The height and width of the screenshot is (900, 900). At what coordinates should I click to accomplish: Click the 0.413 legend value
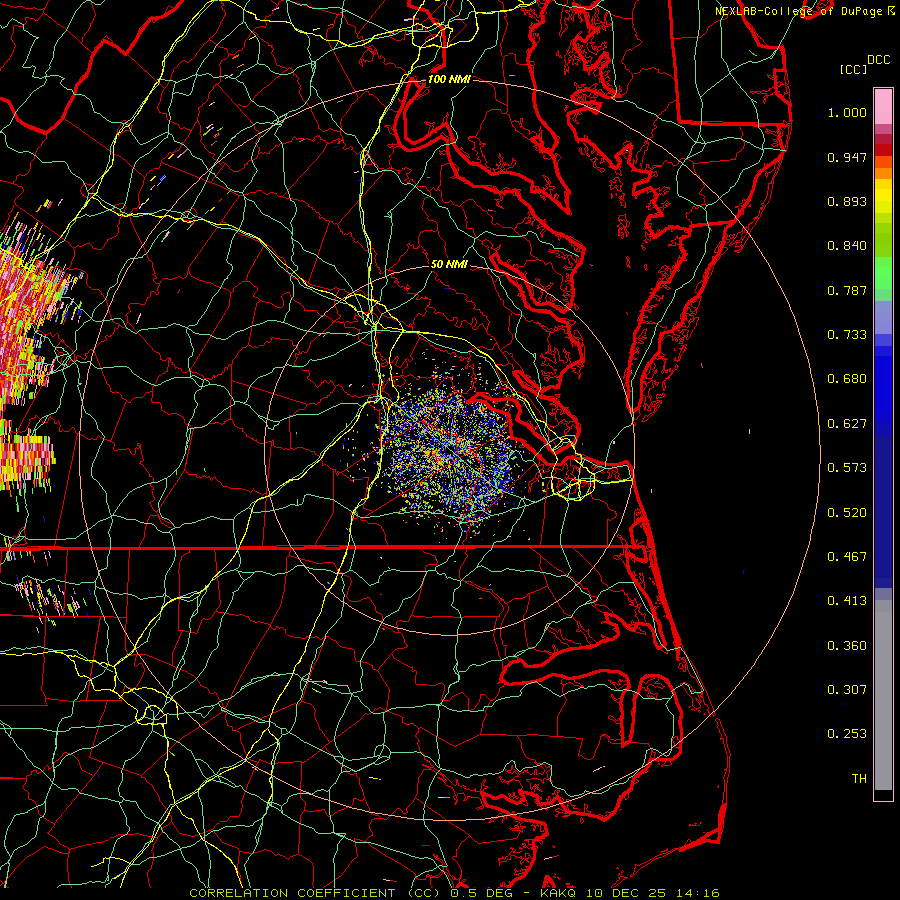click(847, 601)
